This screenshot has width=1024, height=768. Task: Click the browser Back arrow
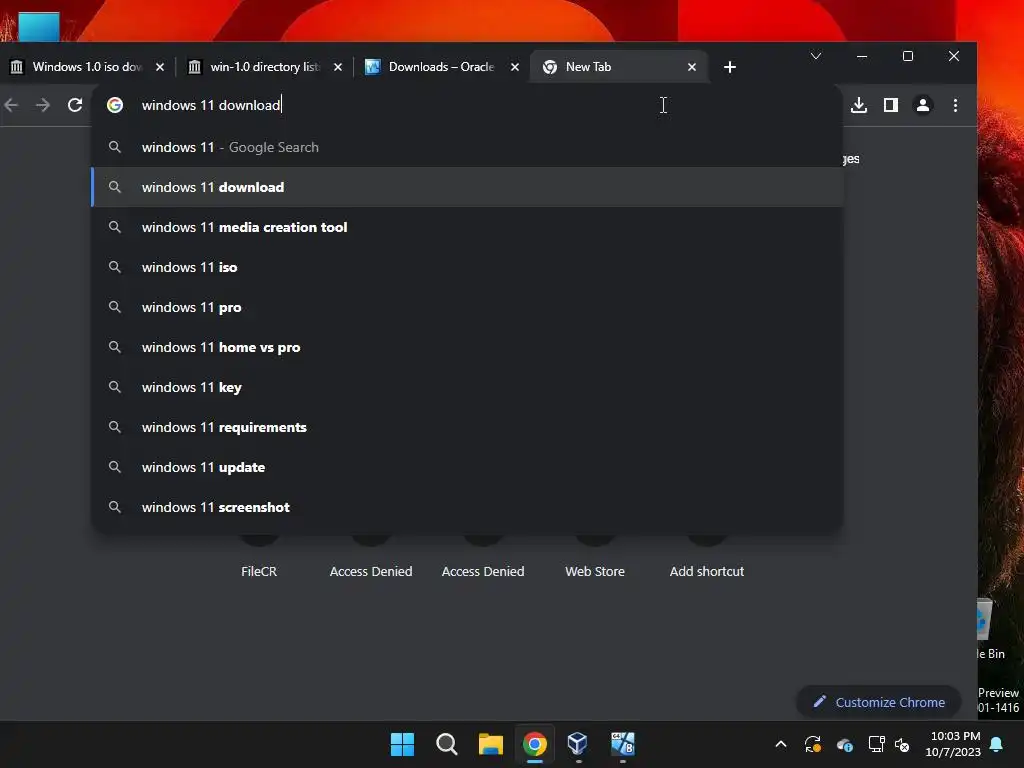[11, 105]
